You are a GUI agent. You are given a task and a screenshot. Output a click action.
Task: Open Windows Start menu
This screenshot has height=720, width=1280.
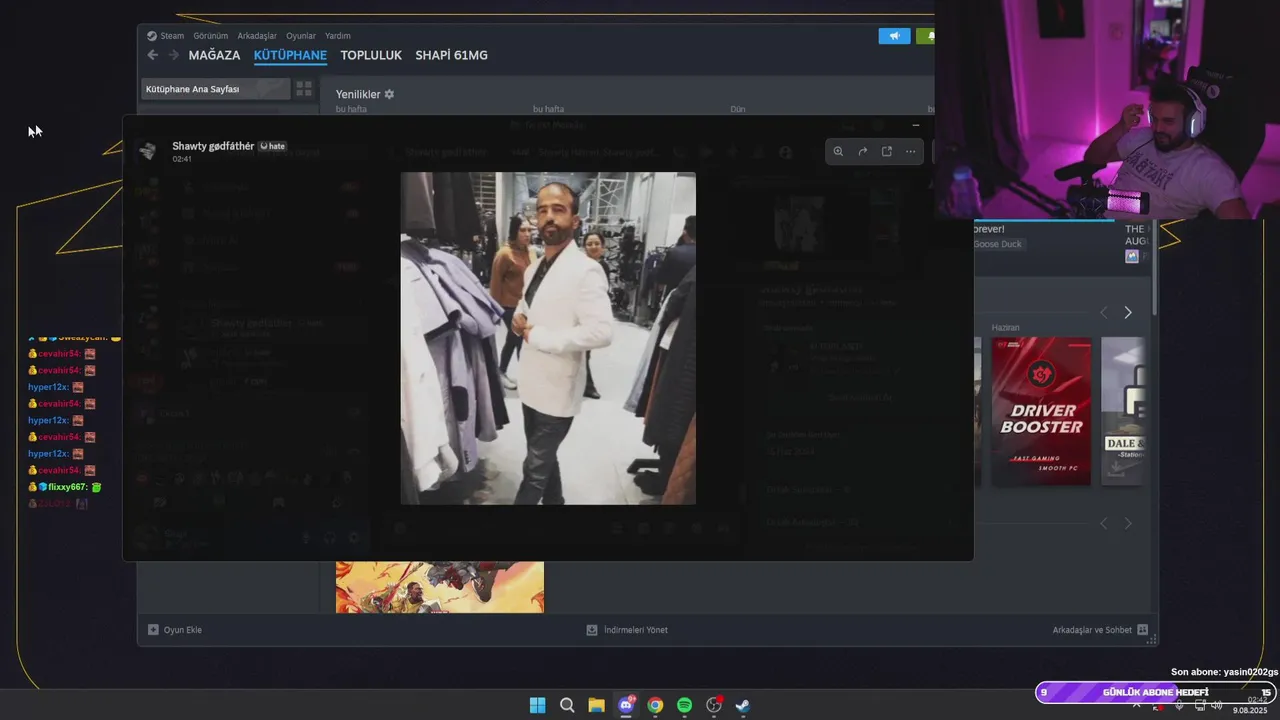coord(537,705)
